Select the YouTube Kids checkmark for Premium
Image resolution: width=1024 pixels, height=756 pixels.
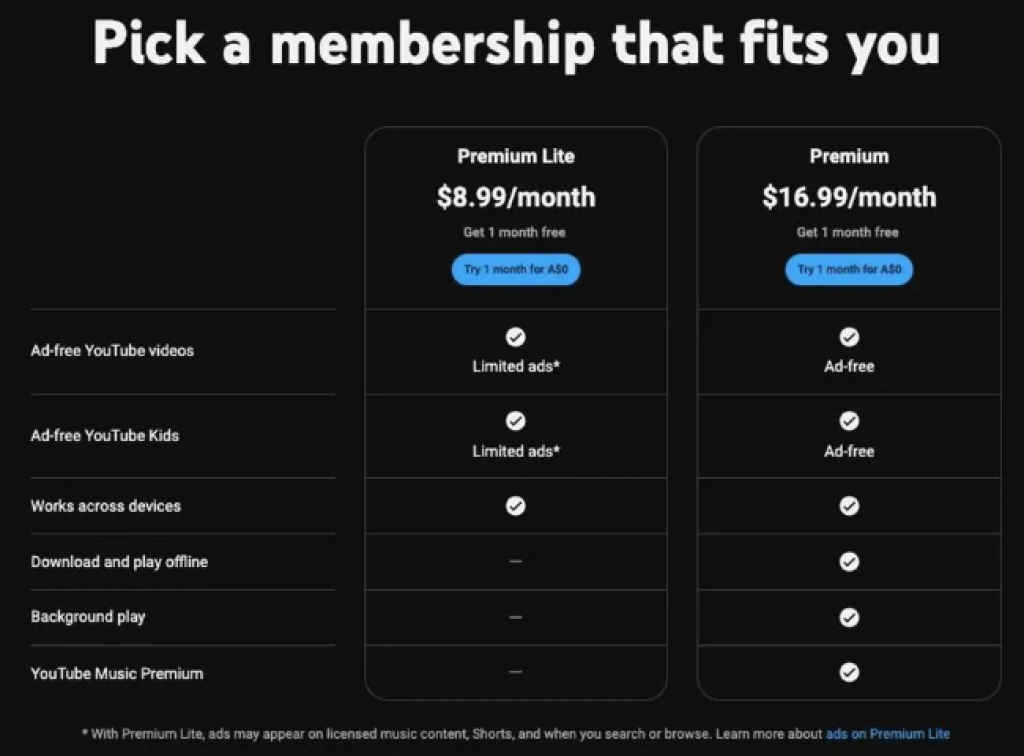tap(849, 420)
